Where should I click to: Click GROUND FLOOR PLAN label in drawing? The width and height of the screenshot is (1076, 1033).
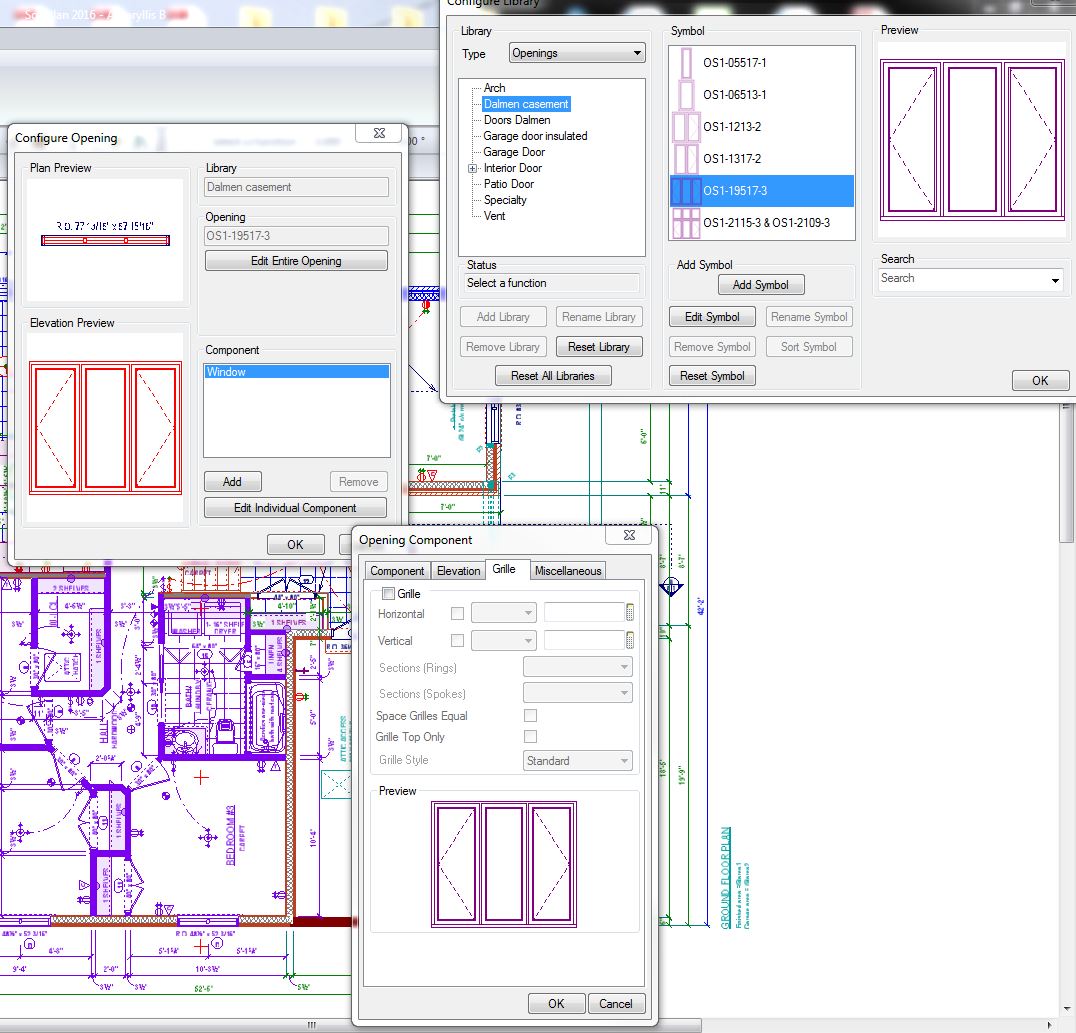coord(725,878)
